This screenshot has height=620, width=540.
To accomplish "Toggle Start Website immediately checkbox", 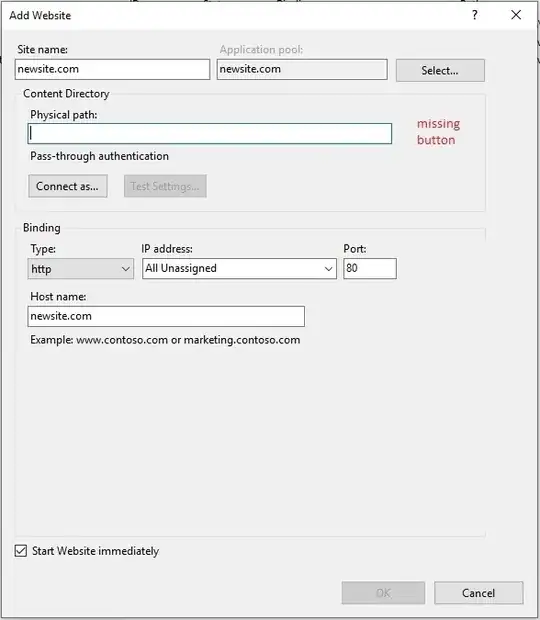I will (21, 551).
